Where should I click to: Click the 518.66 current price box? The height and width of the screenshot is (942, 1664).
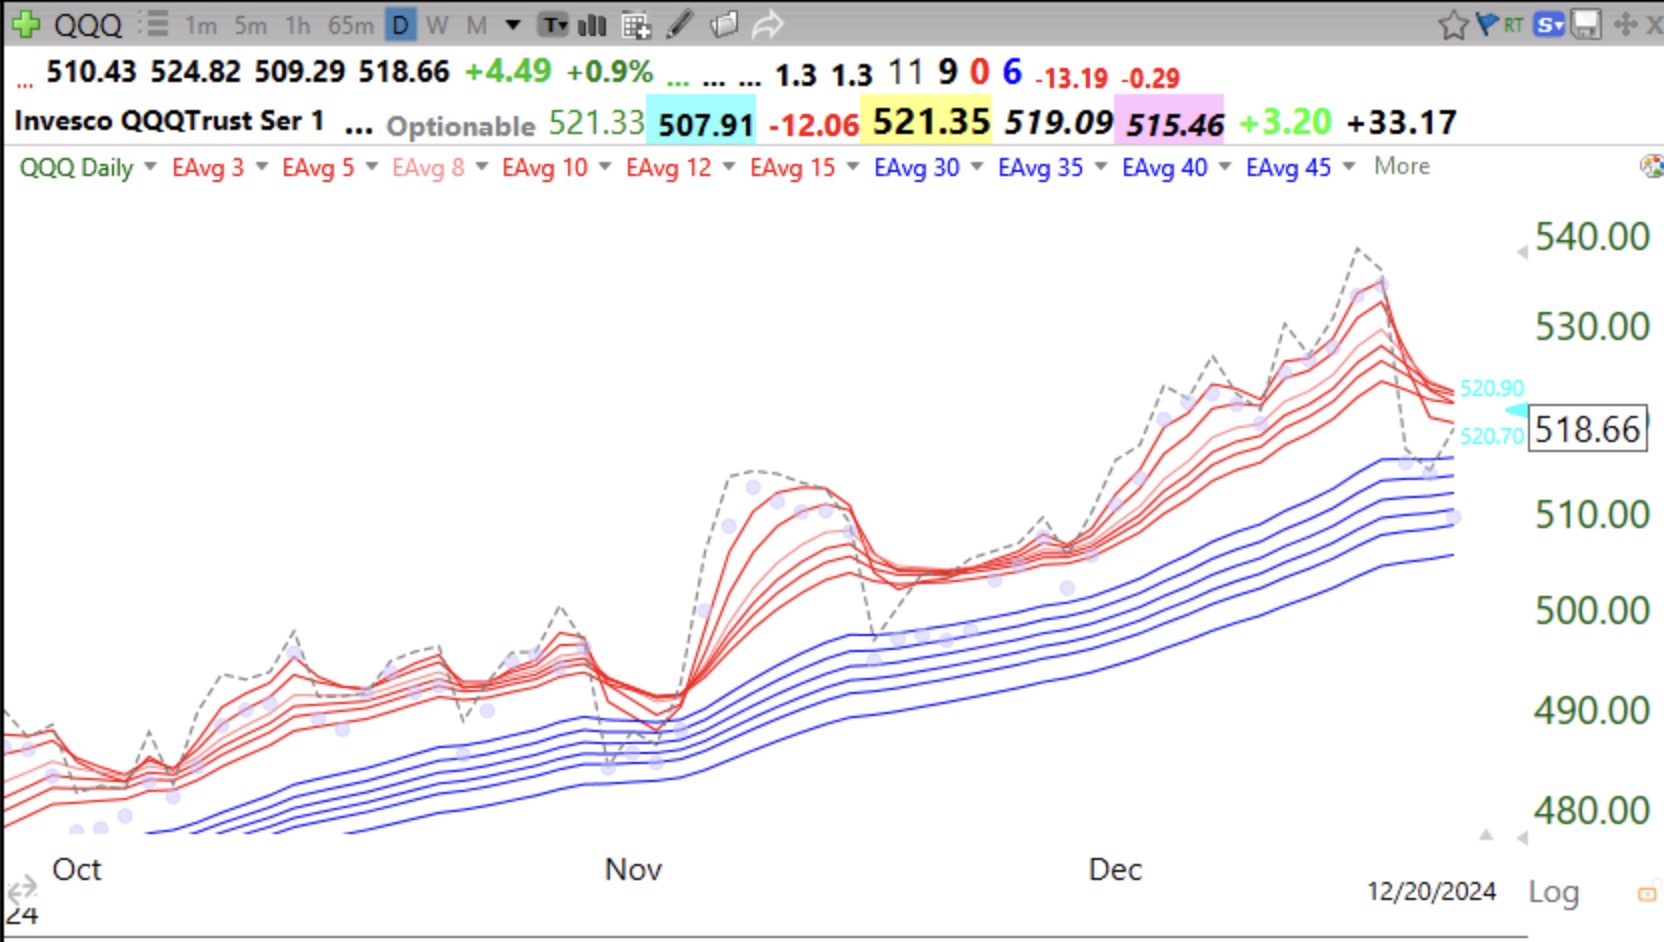point(1588,429)
